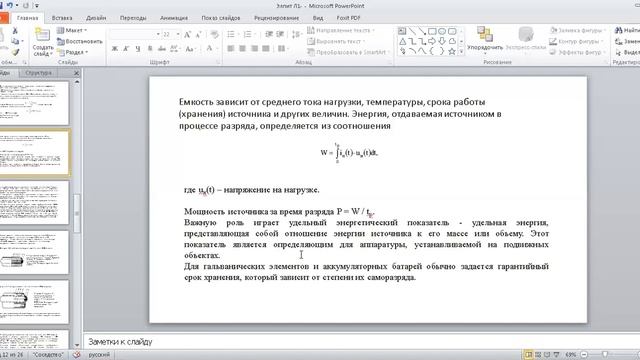Screen dimensions: 640x360
Task: Open the Макет layout dropdown
Action: 72,31
